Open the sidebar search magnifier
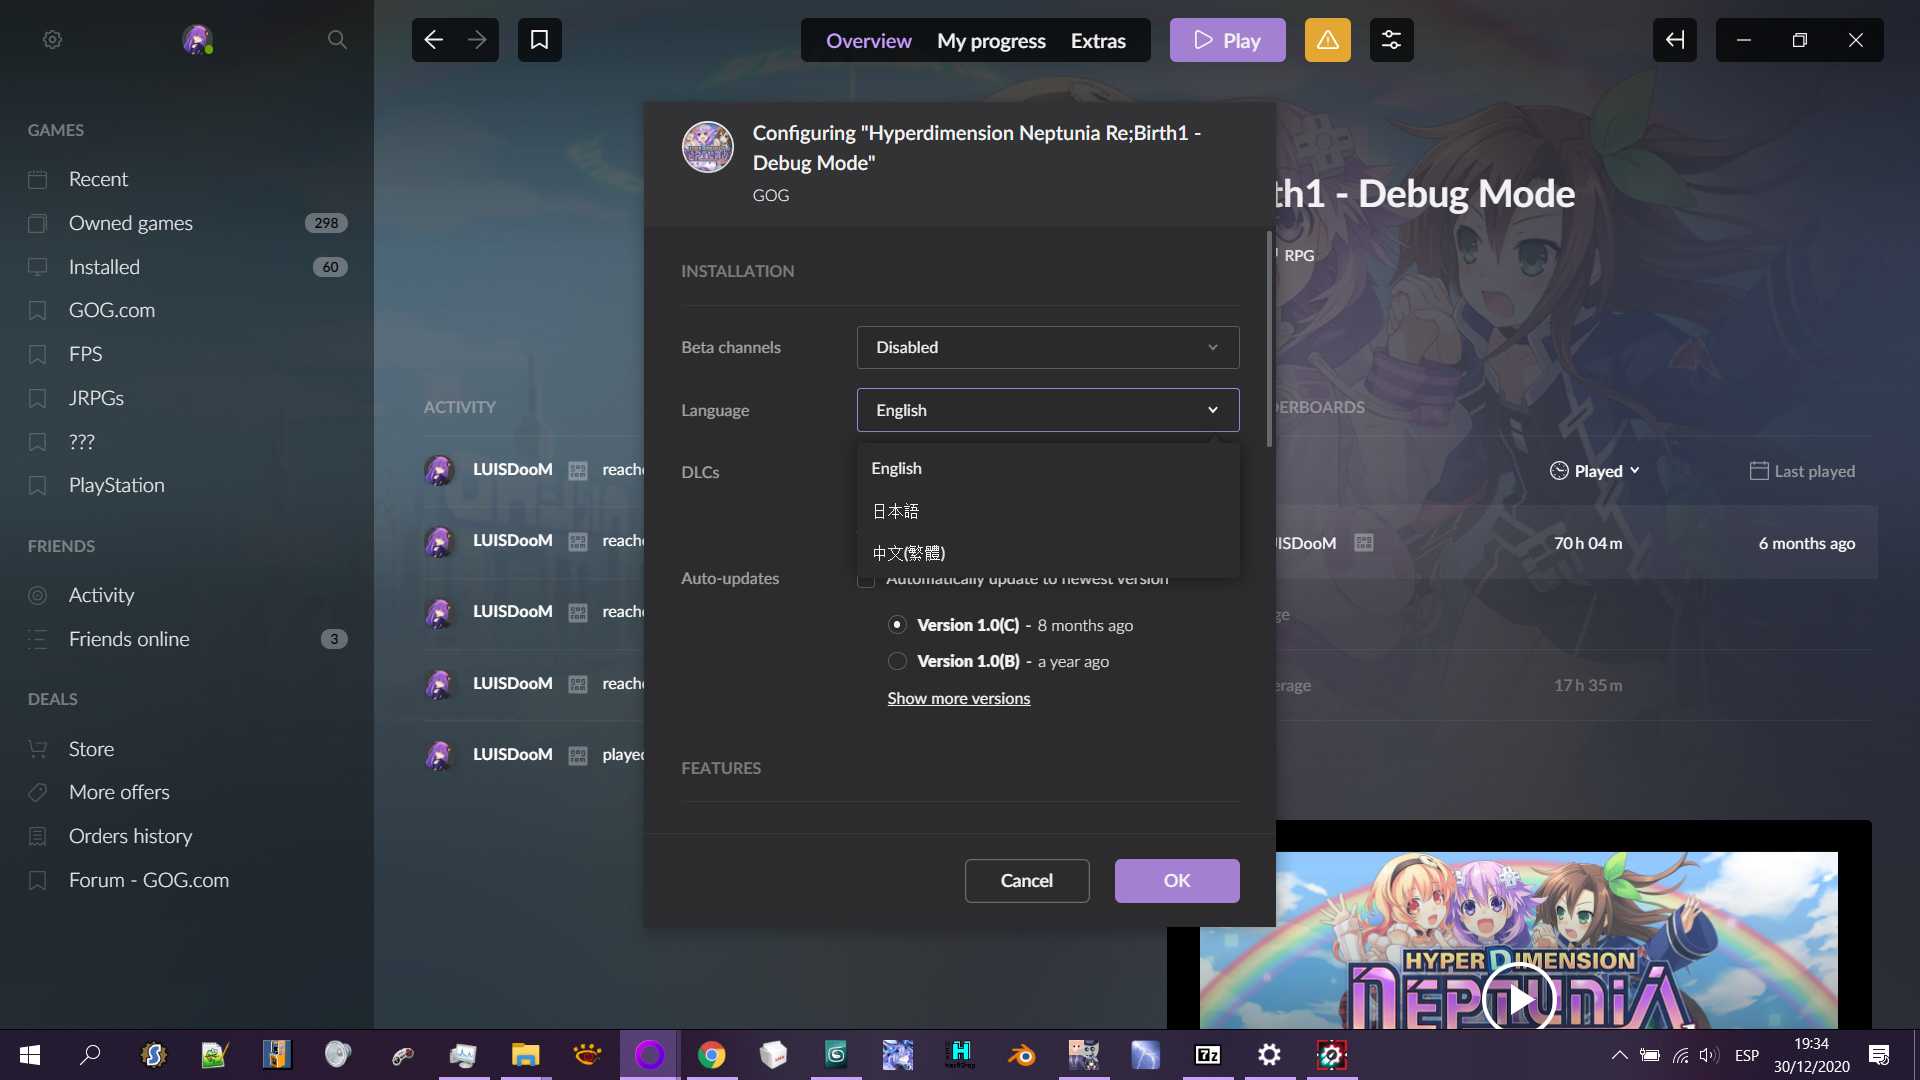 coord(337,40)
